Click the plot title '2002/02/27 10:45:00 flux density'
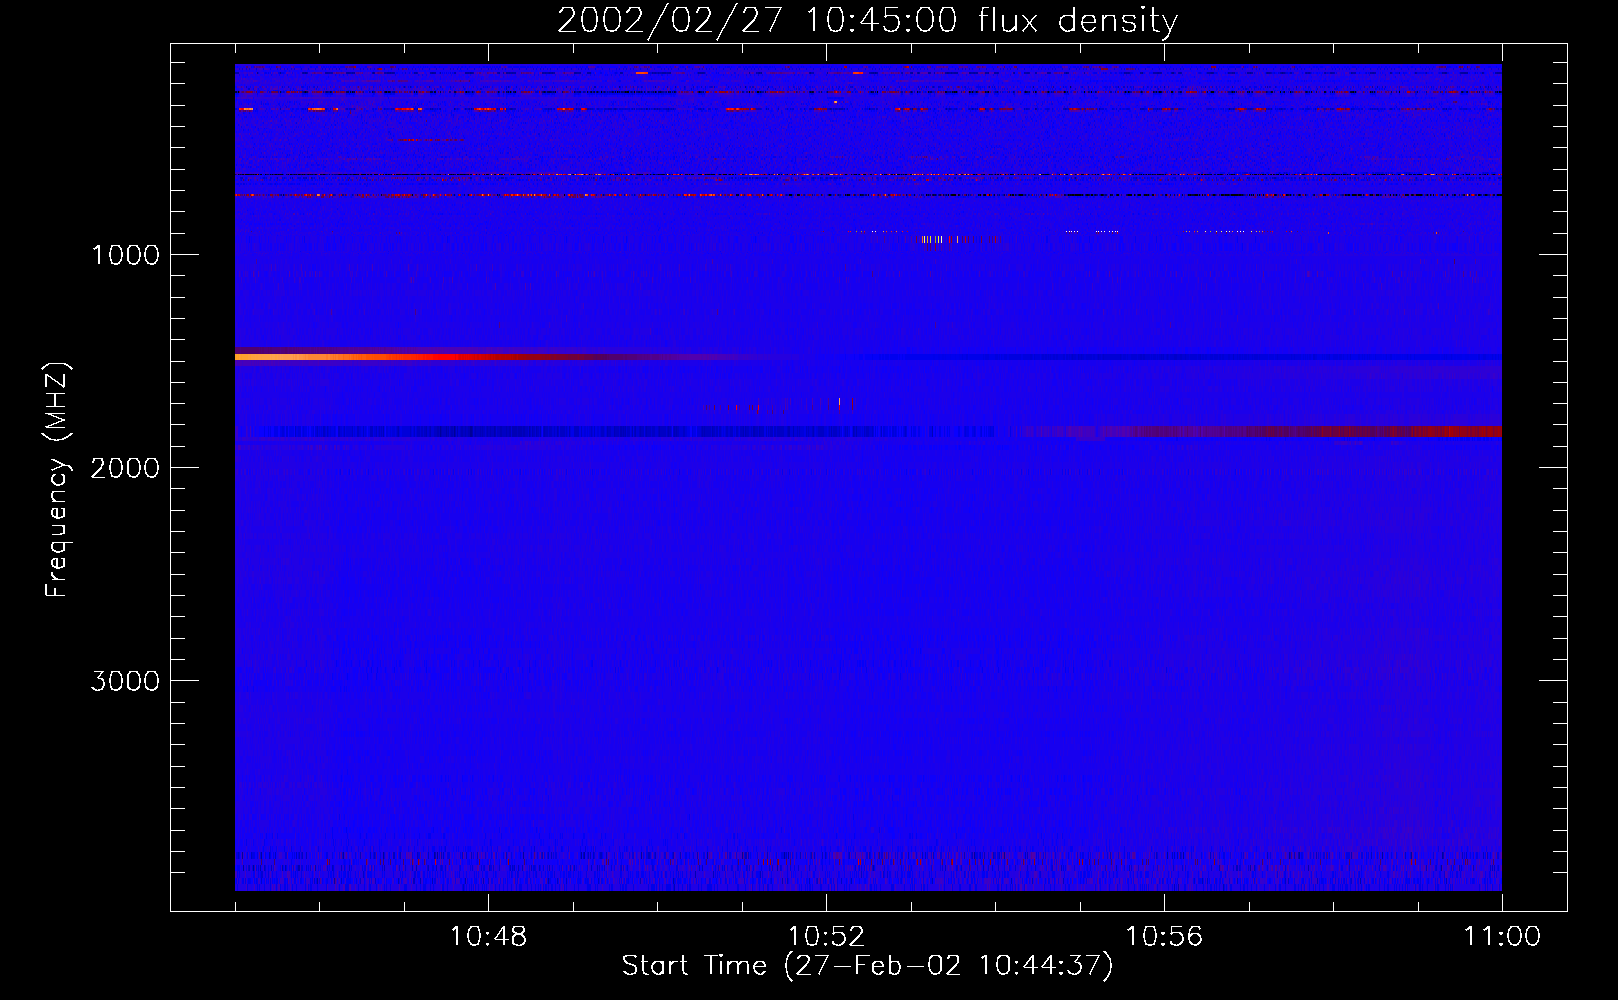 (867, 21)
